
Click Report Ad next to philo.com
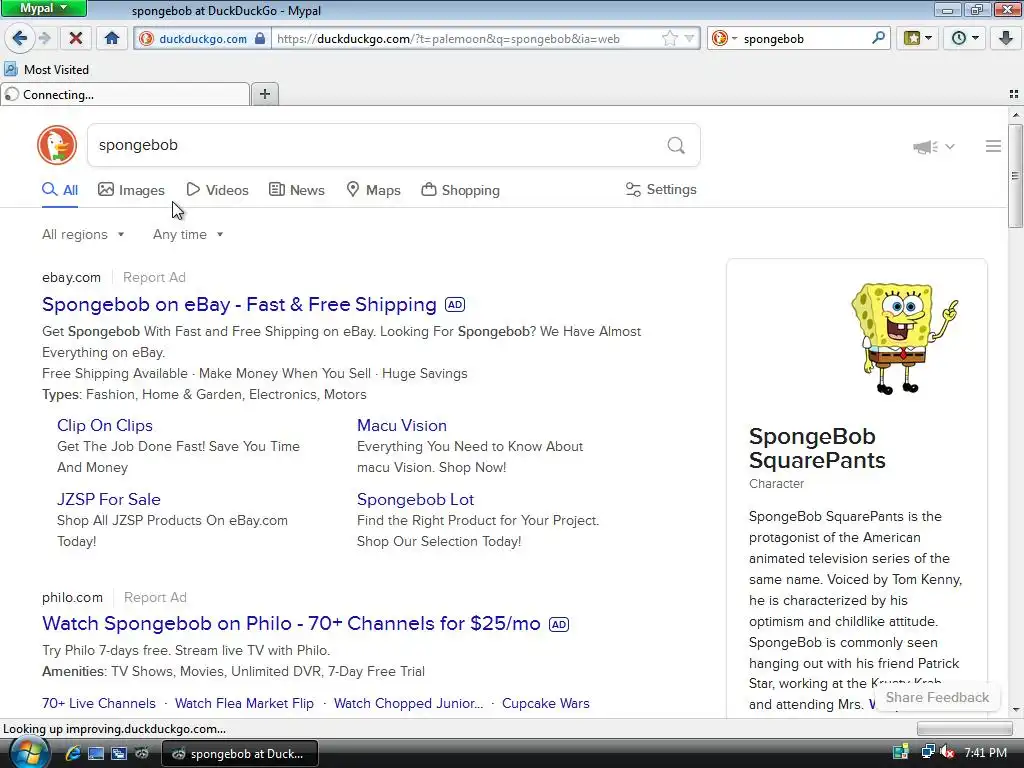point(155,597)
